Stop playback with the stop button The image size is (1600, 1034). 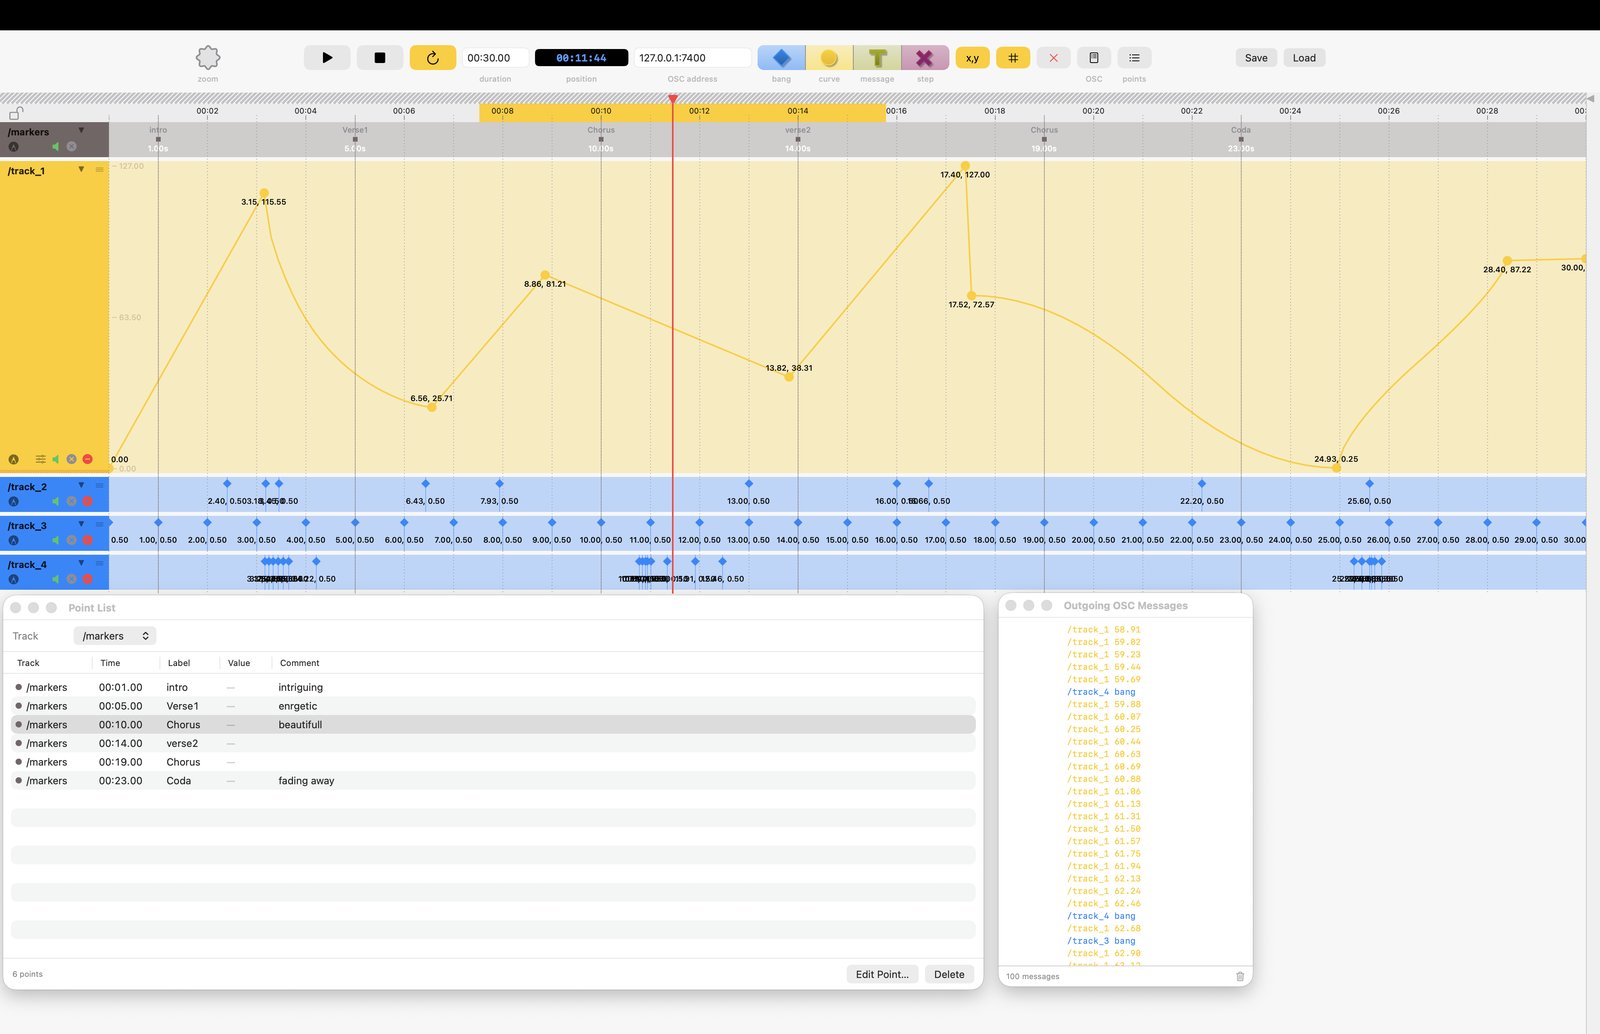pos(380,58)
